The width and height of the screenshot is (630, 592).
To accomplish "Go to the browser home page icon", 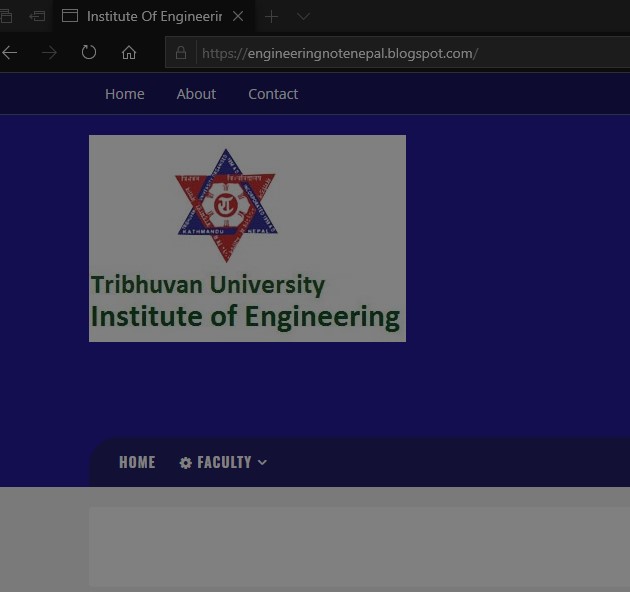I will 129,53.
